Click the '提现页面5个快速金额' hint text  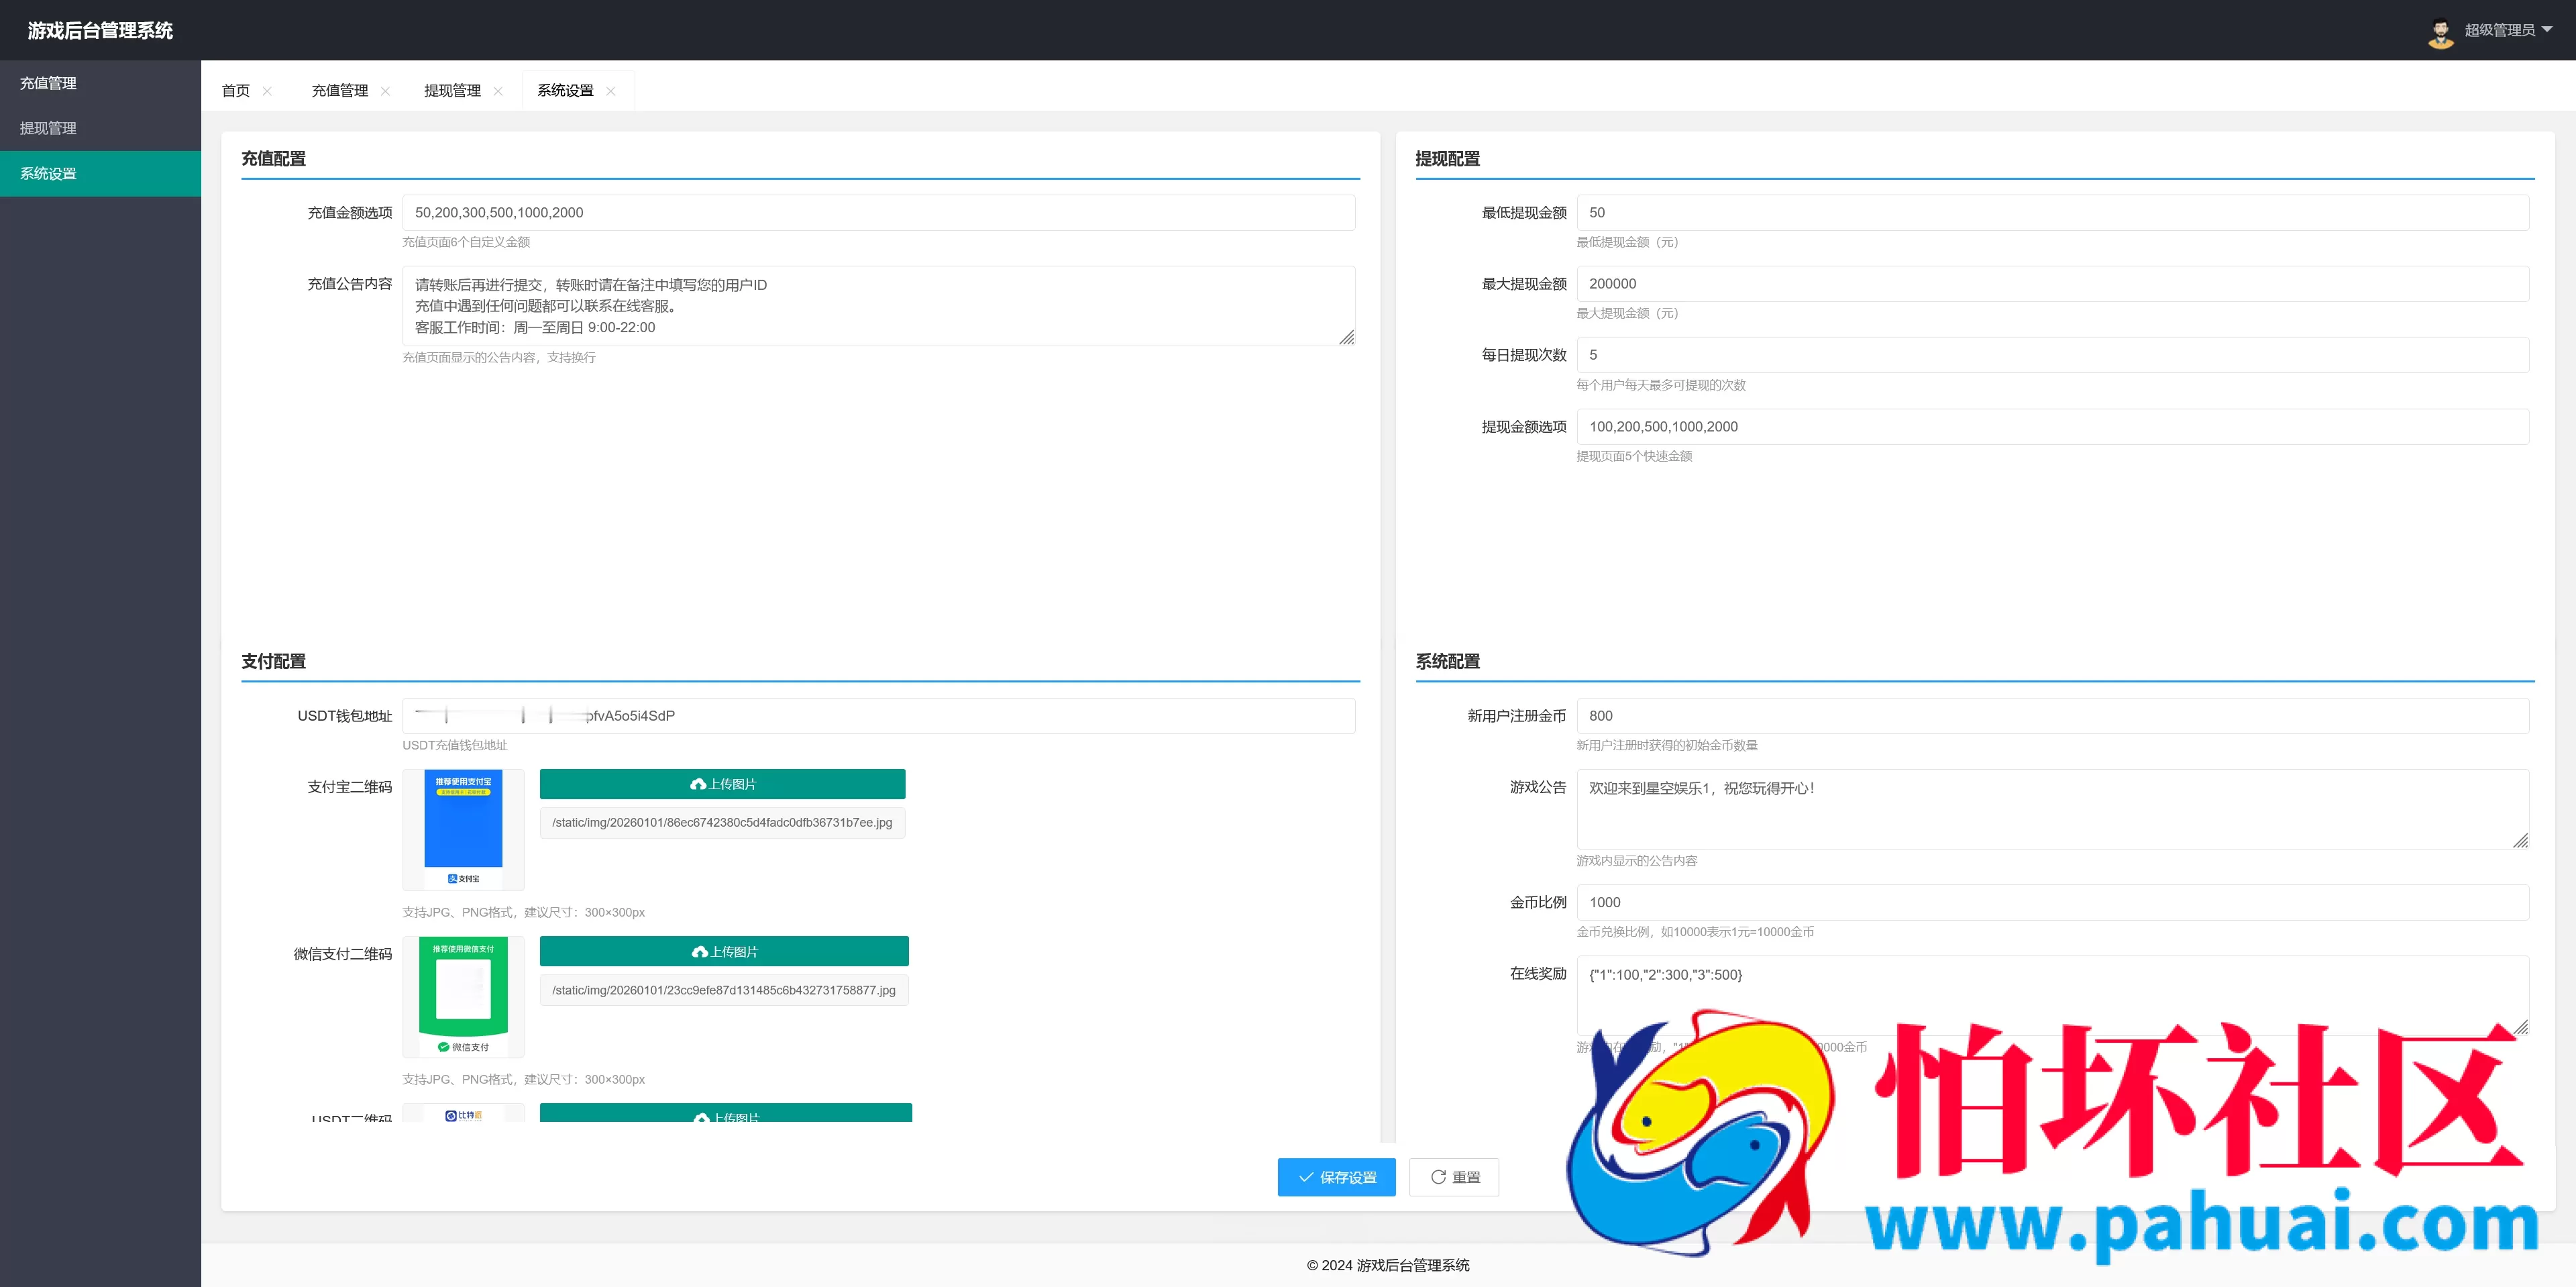click(x=1634, y=456)
